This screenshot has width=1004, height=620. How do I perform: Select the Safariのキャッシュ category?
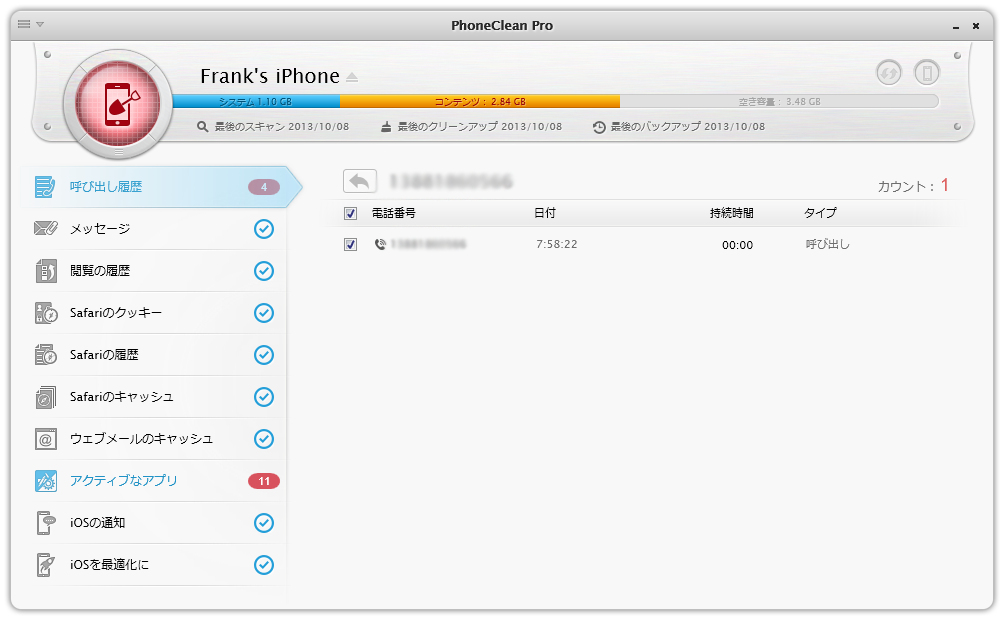(x=156, y=397)
